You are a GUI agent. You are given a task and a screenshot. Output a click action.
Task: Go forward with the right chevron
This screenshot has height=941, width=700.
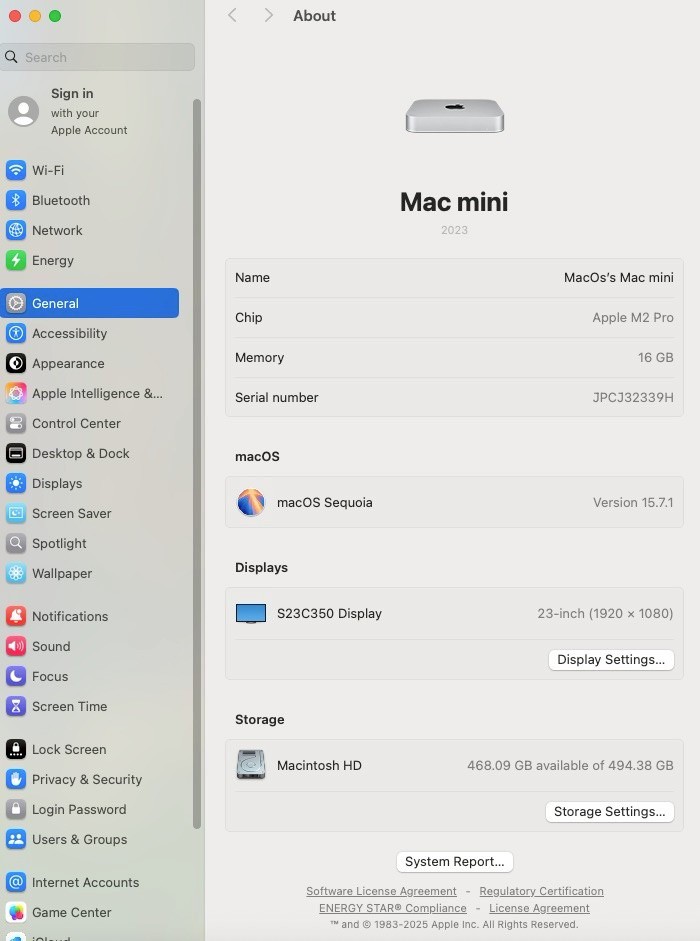point(268,16)
